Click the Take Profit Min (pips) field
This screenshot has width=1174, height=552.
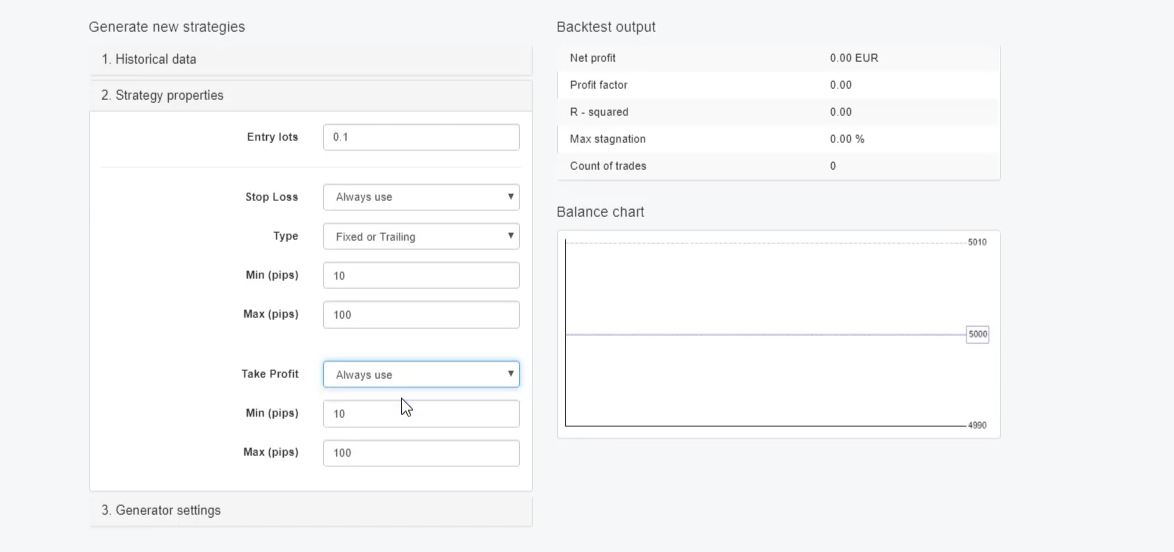click(421, 413)
